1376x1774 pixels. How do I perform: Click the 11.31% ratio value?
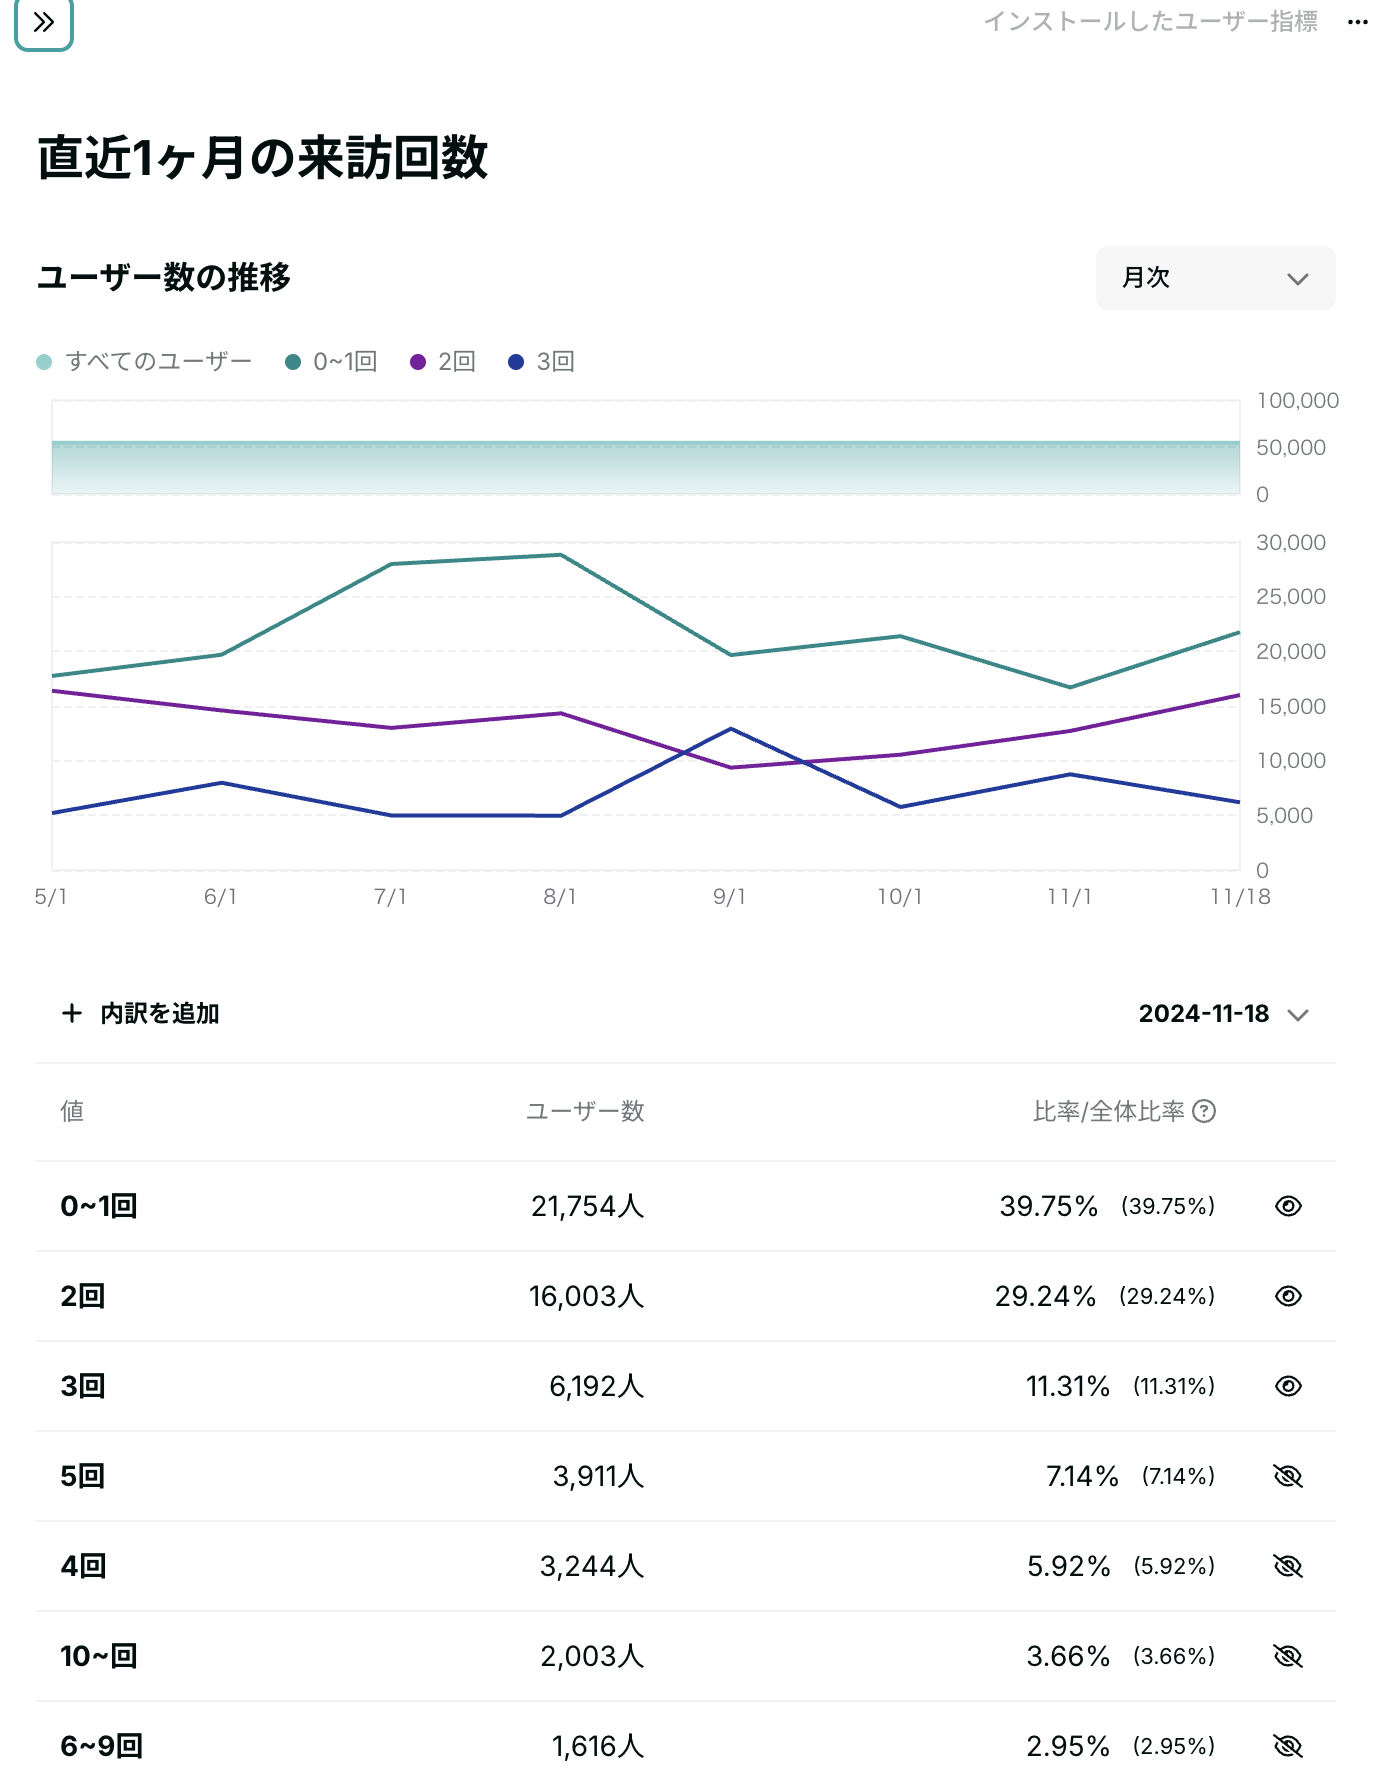(x=1068, y=1386)
